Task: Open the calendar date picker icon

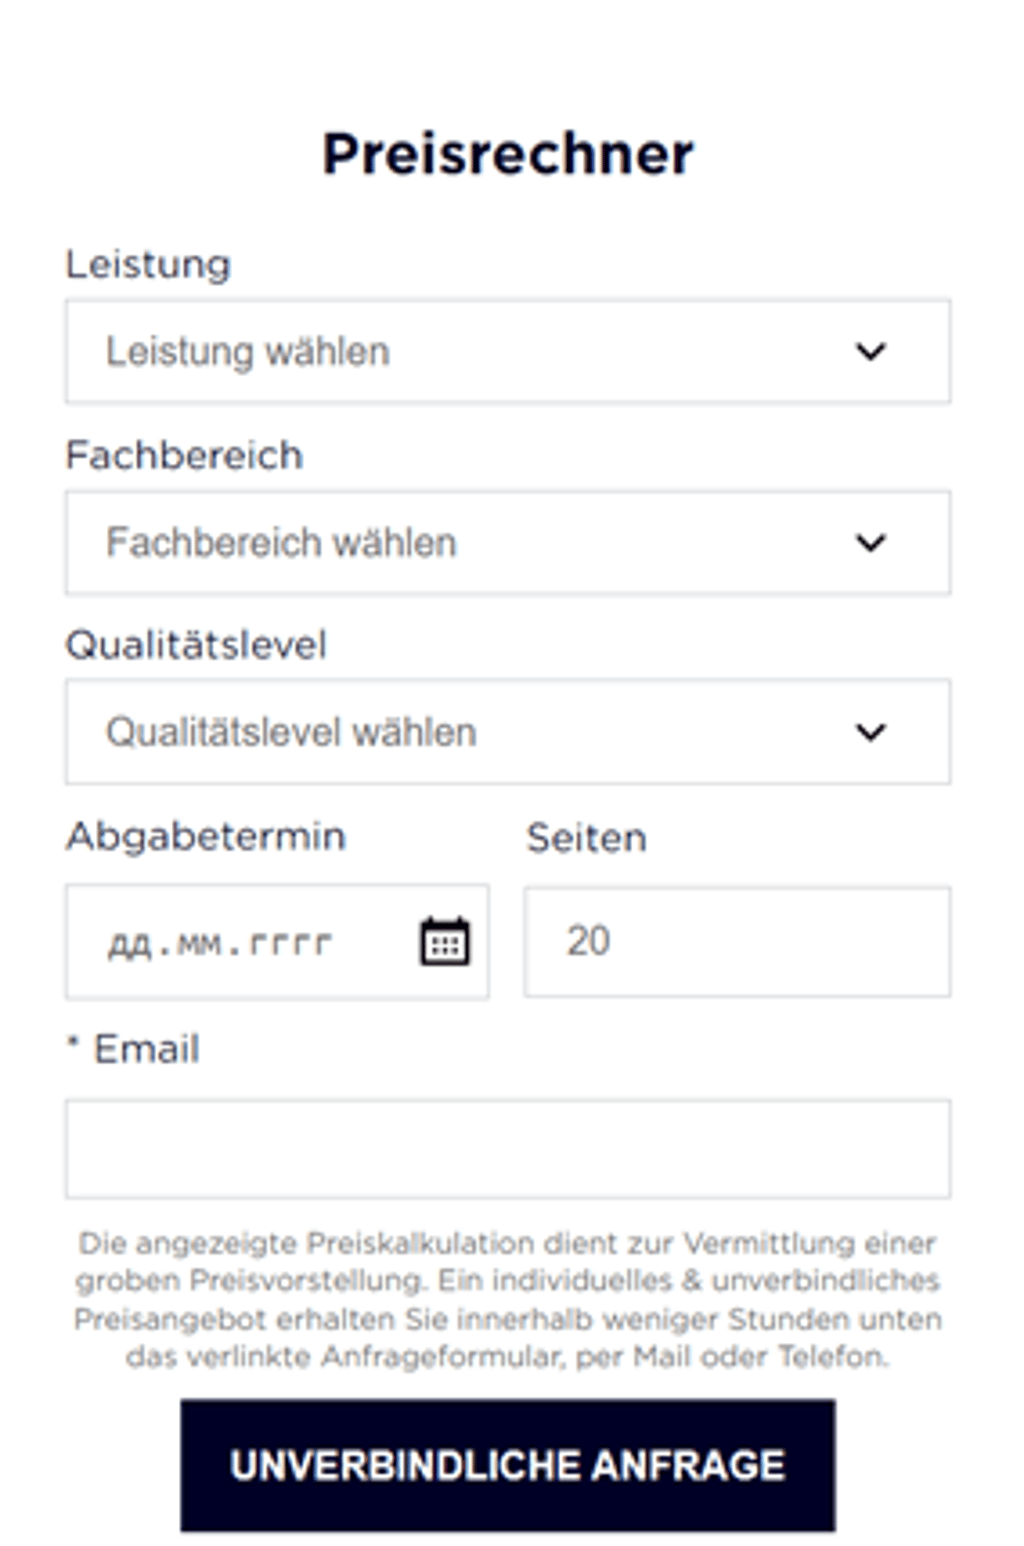Action: point(445,942)
